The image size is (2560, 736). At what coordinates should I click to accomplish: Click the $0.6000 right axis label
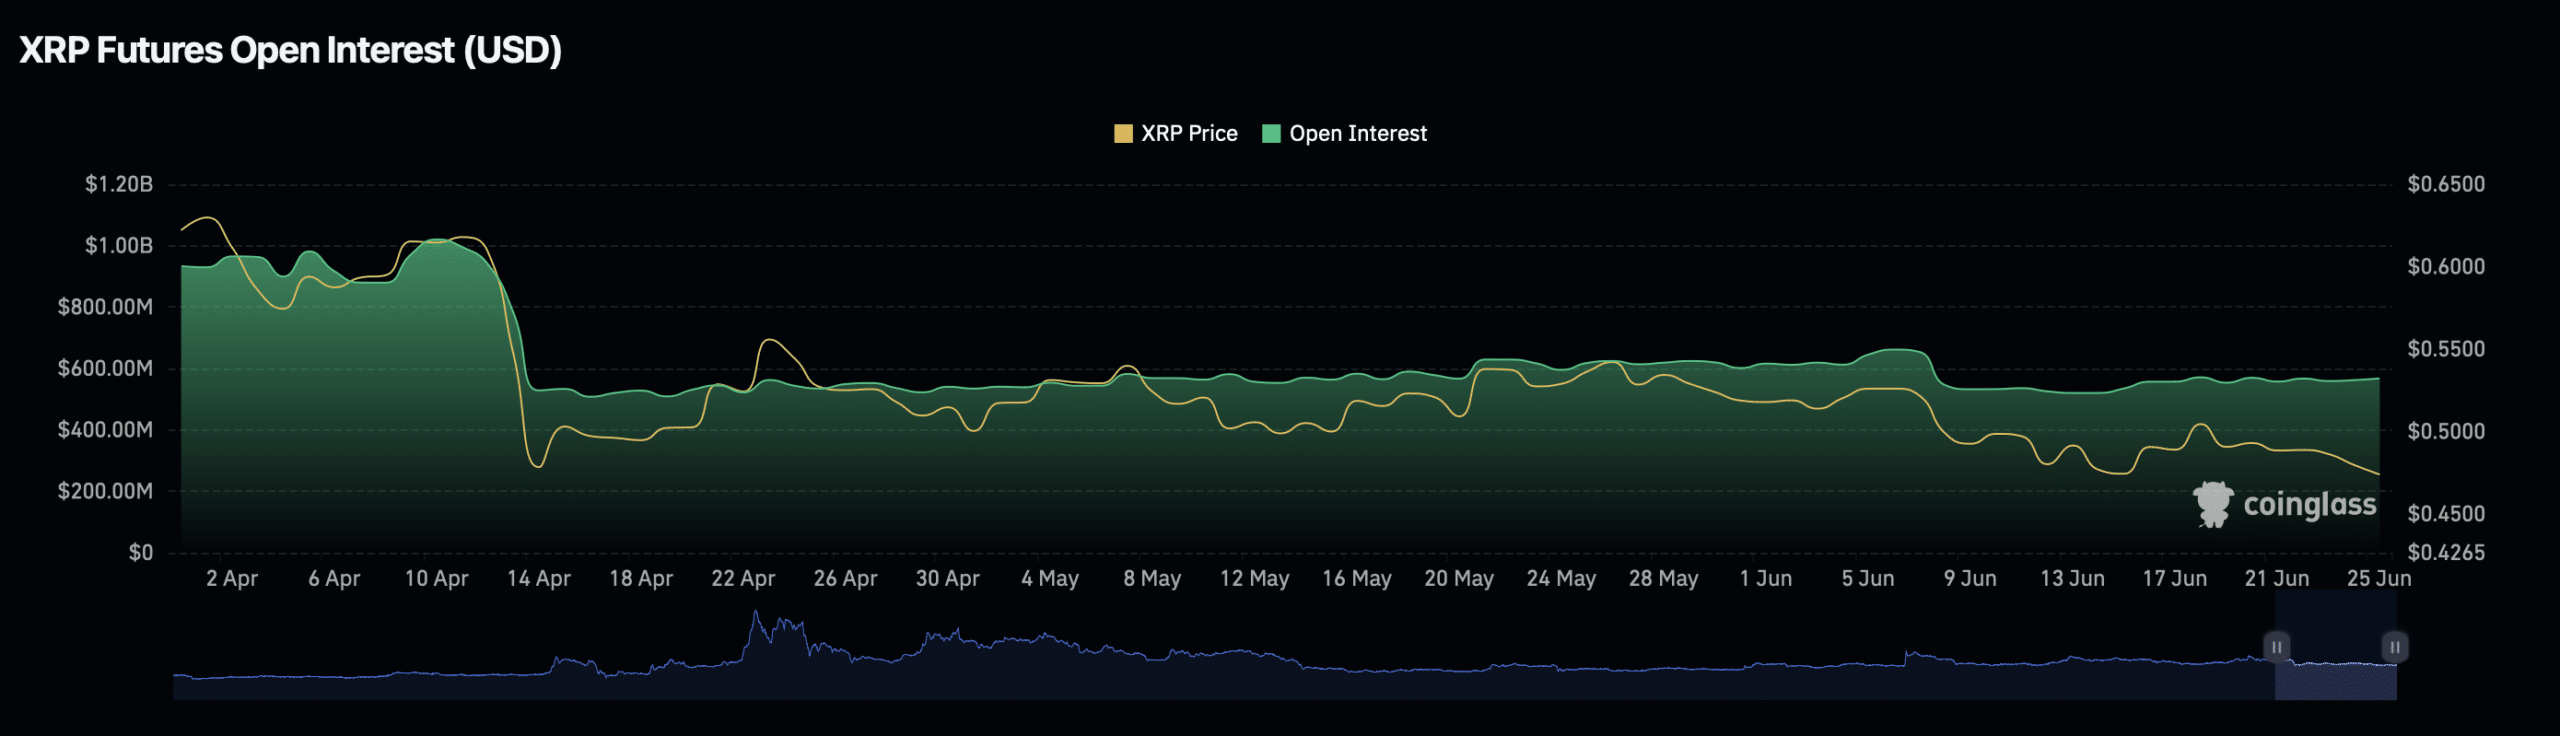(x=2446, y=266)
